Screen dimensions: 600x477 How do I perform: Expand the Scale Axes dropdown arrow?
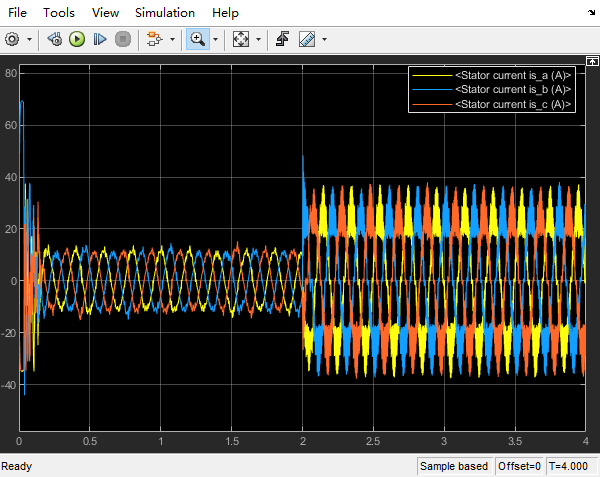[x=258, y=40]
